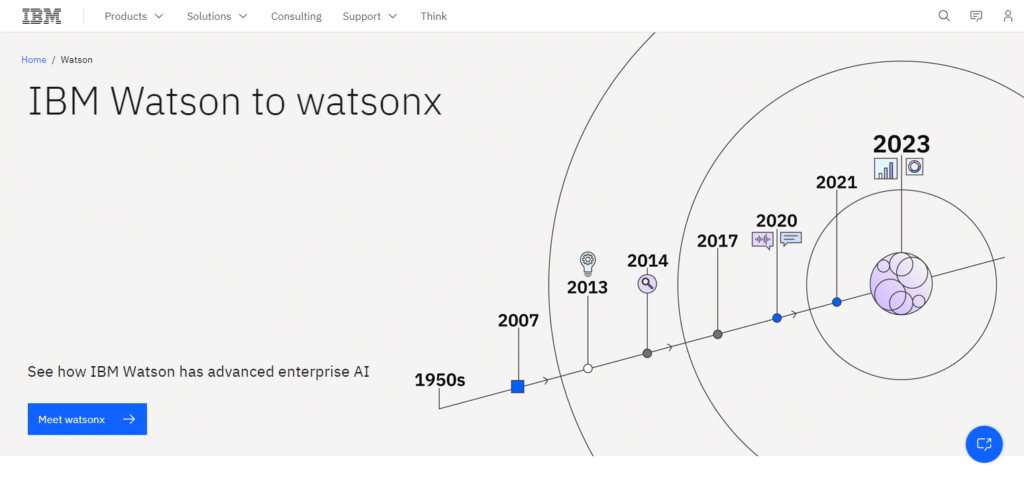Open the Think menu item
The height and width of the screenshot is (484, 1024).
pos(434,16)
